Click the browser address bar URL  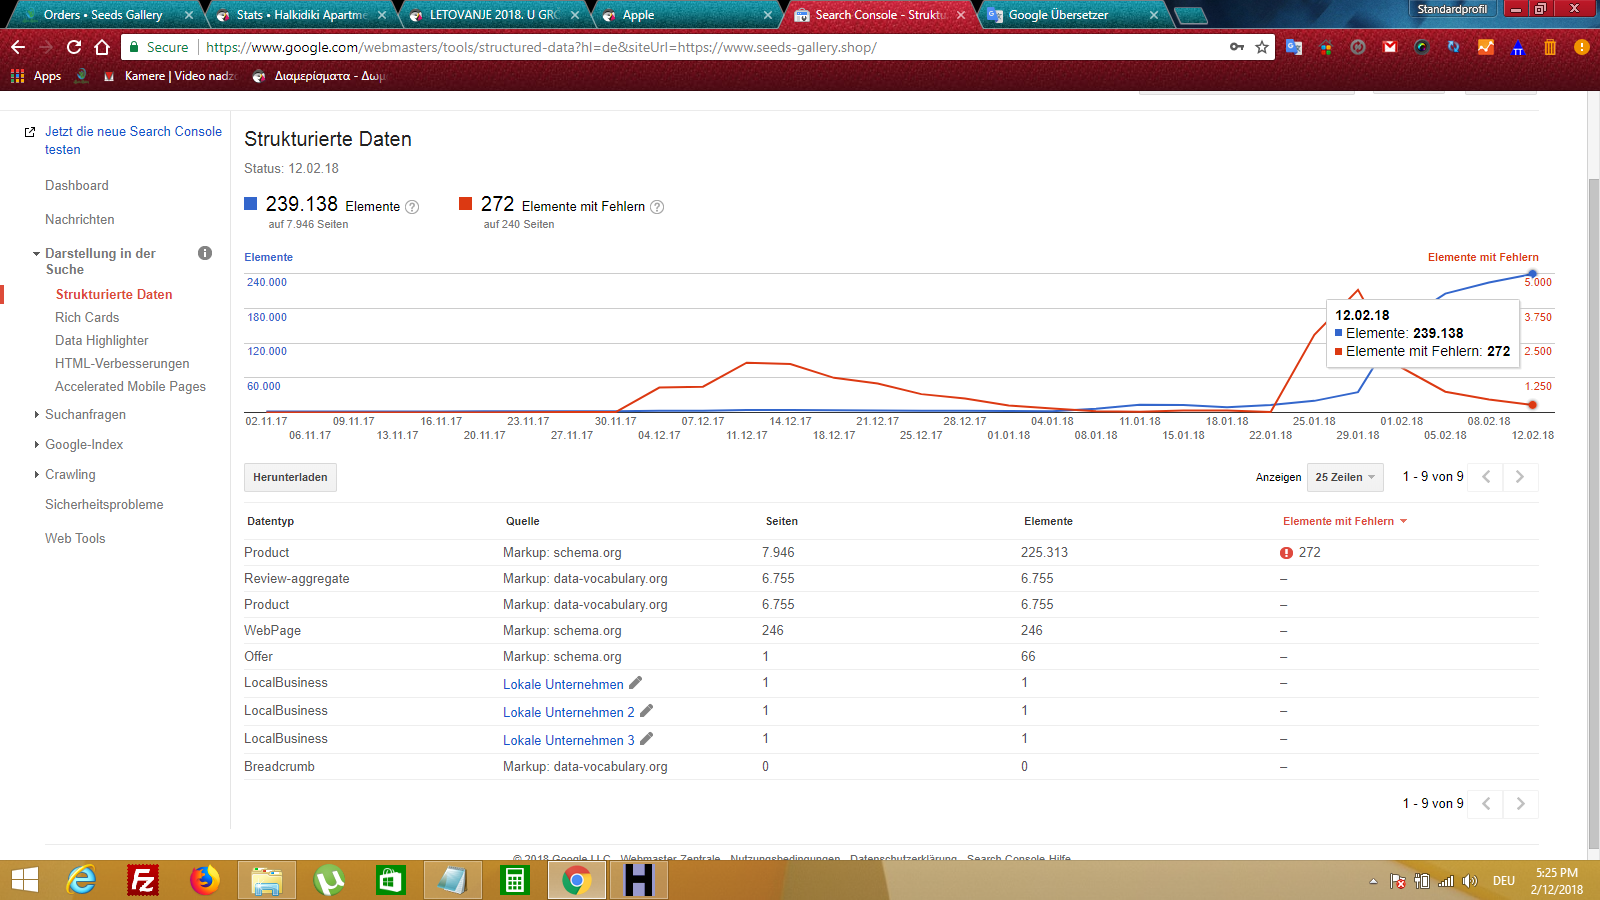pyautogui.click(x=541, y=47)
